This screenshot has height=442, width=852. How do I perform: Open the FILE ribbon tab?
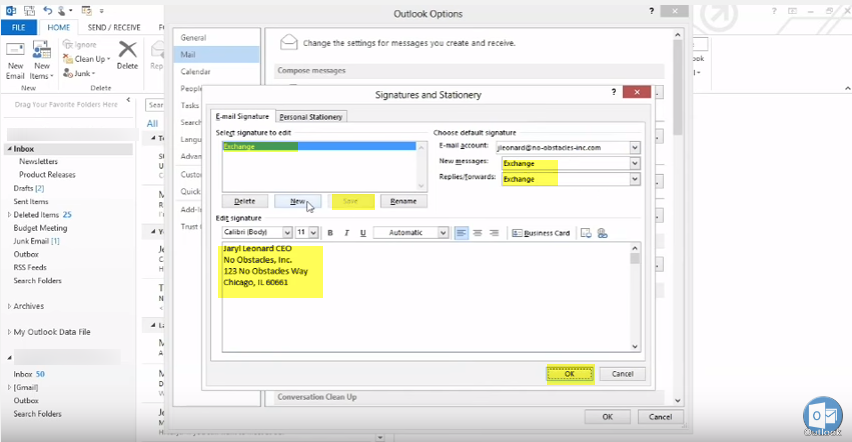(x=18, y=27)
